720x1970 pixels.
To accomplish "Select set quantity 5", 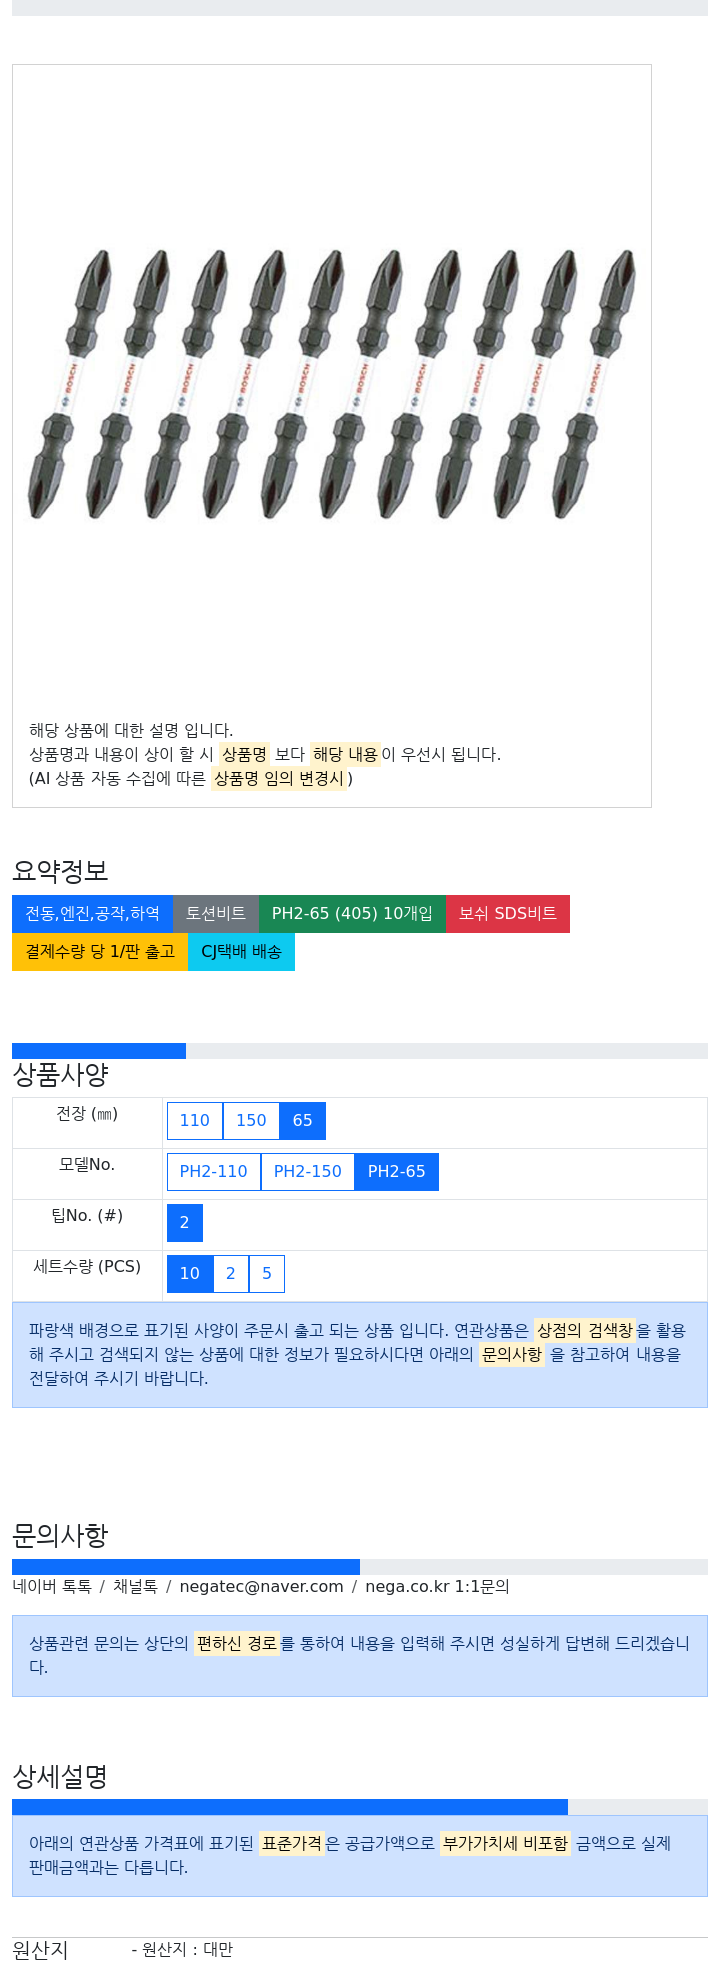I will pos(267,1274).
